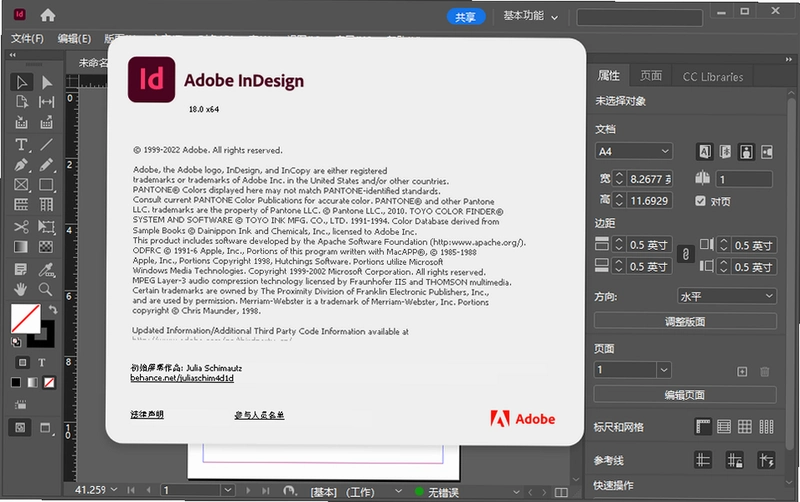This screenshot has width=800, height=502.
Task: Select the Selection tool arrow
Action: (x=21, y=82)
